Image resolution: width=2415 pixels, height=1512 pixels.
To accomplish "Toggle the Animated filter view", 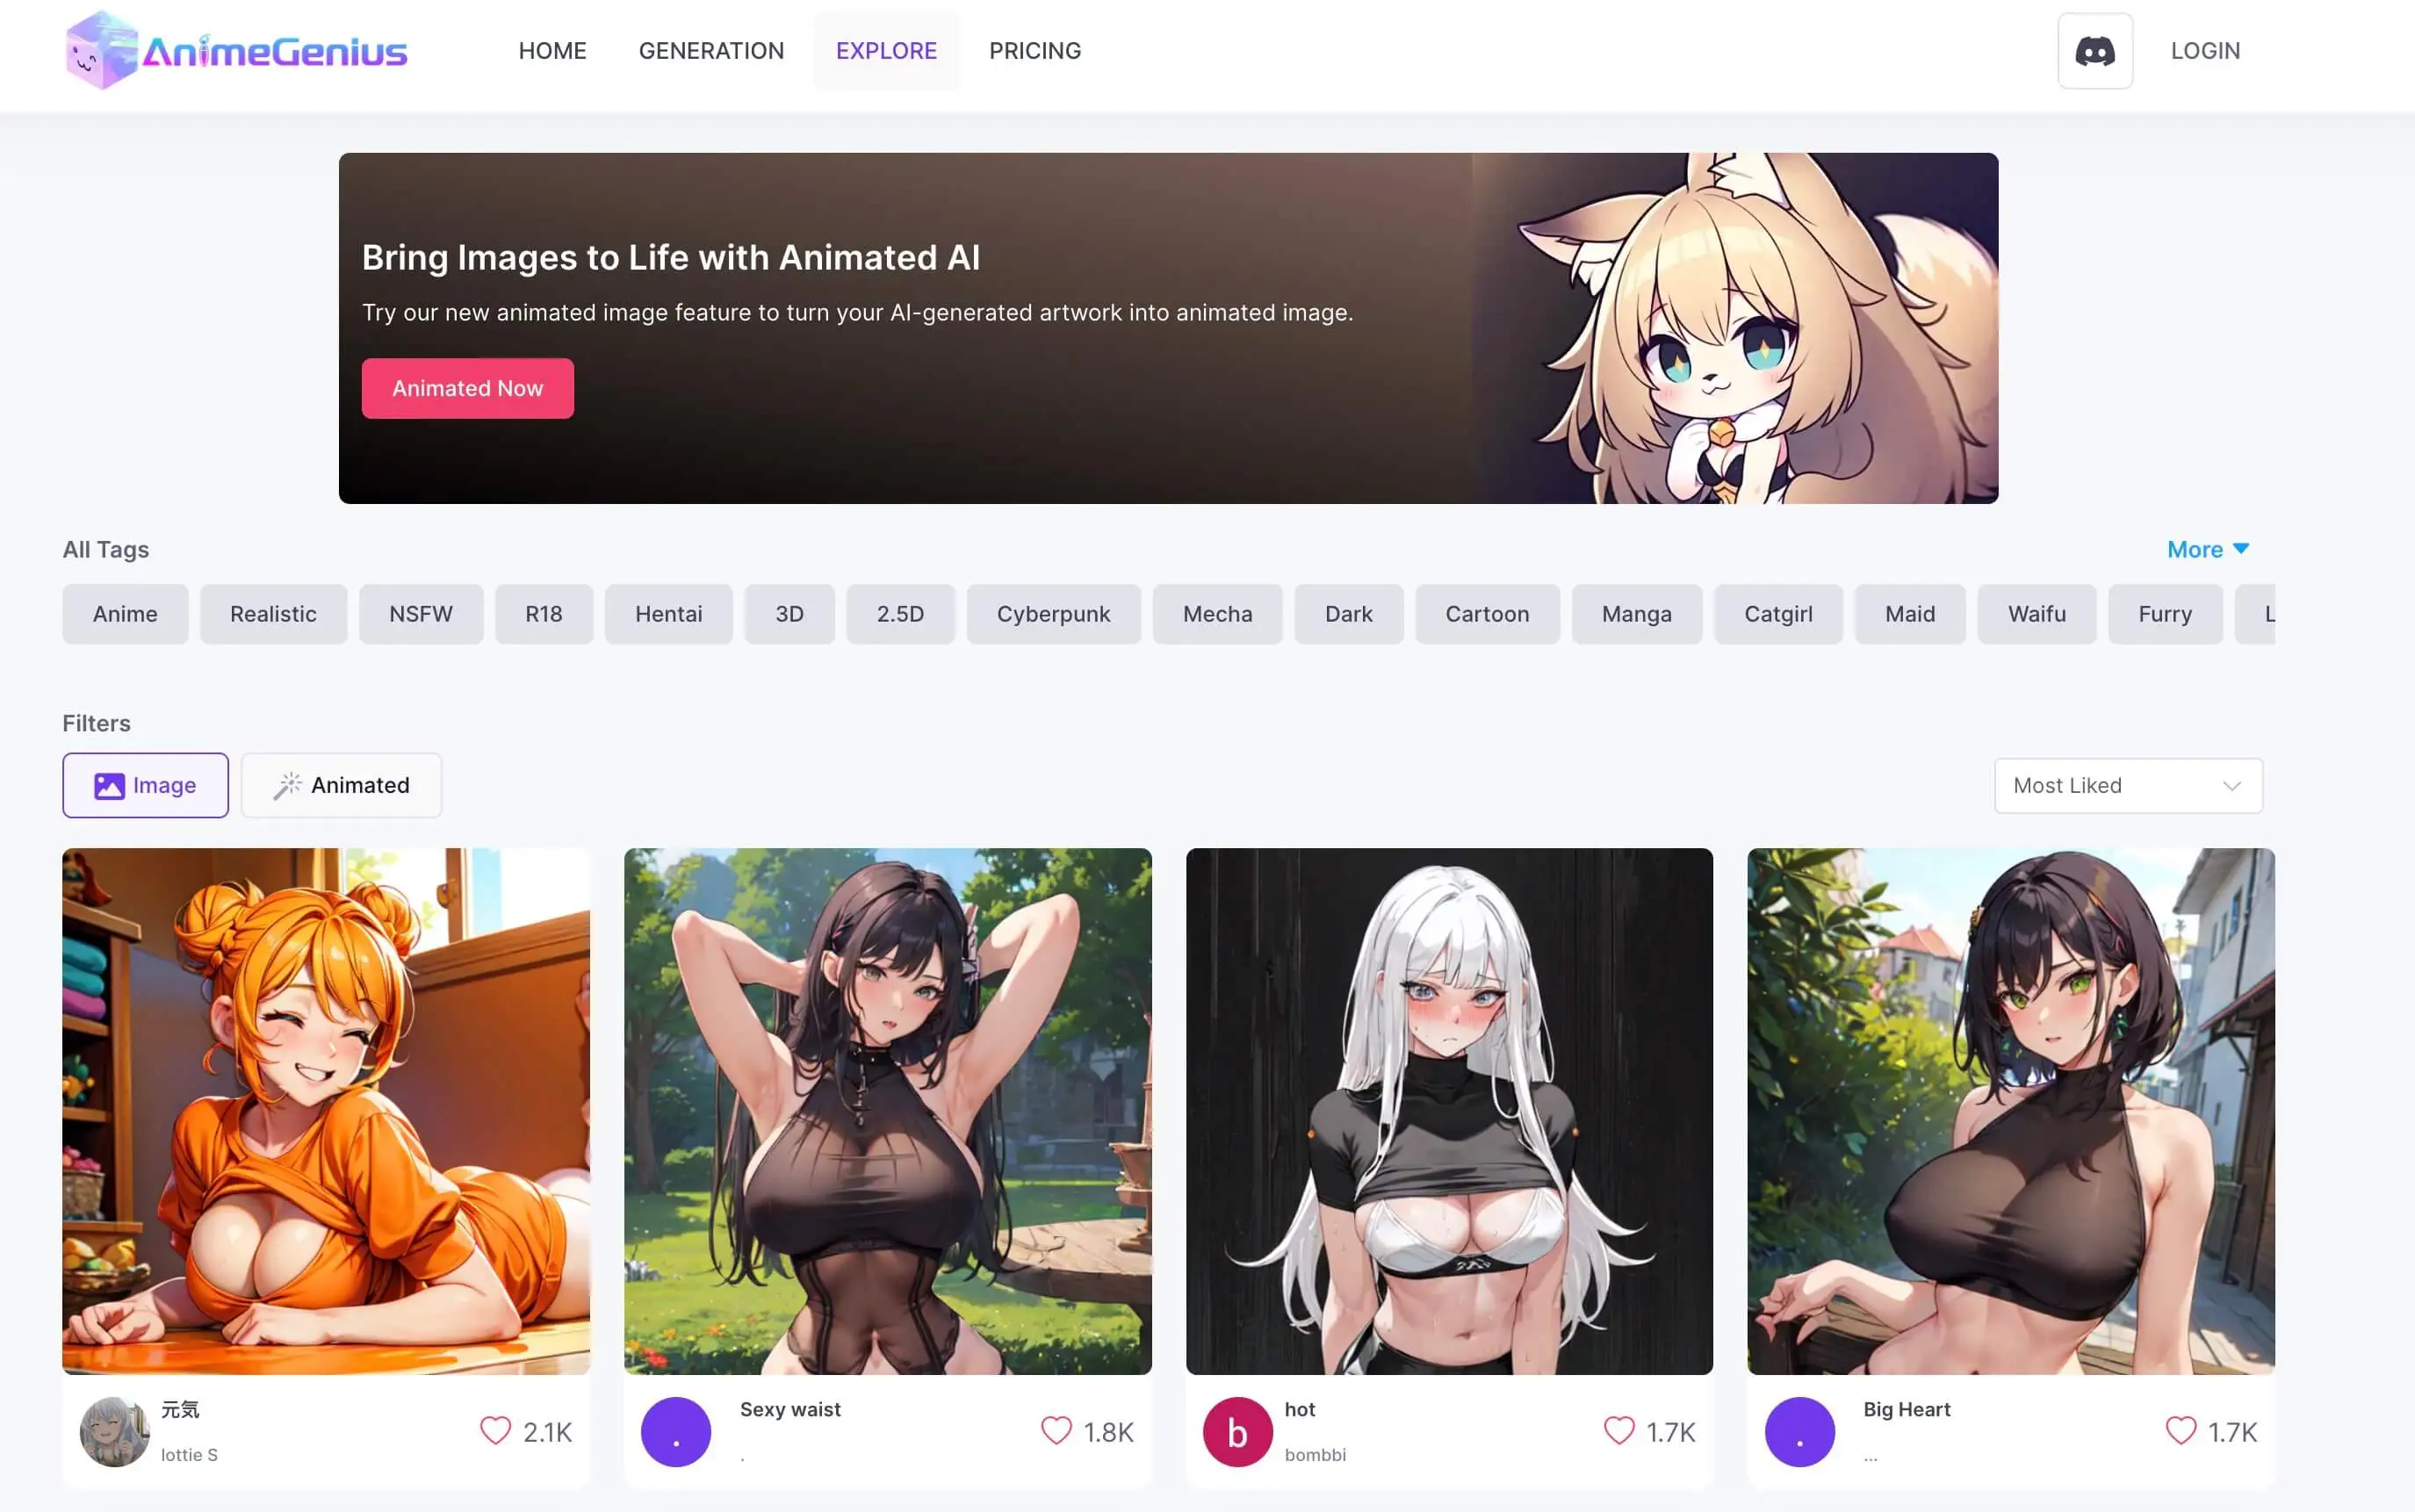I will (340, 784).
